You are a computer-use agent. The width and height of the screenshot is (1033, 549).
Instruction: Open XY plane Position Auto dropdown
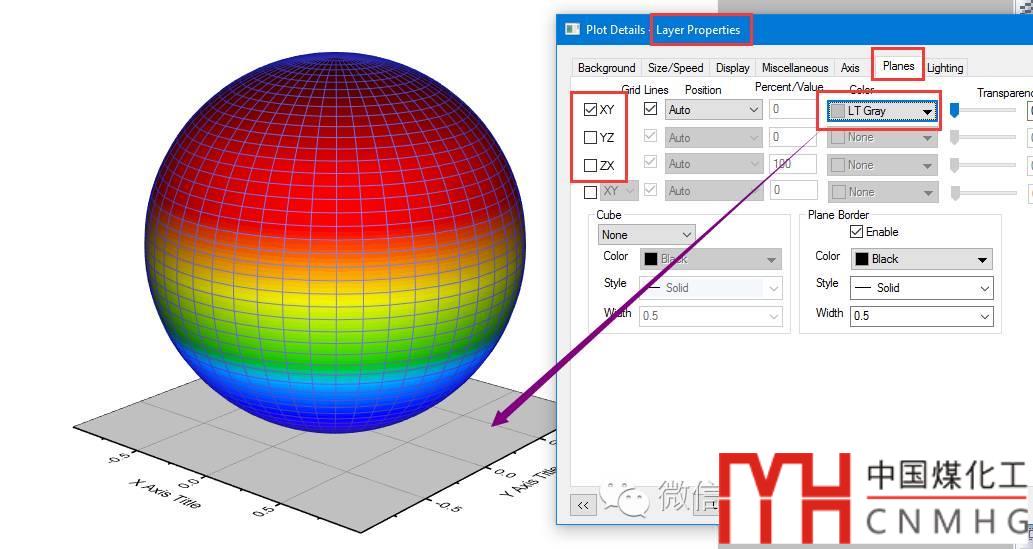coord(713,109)
